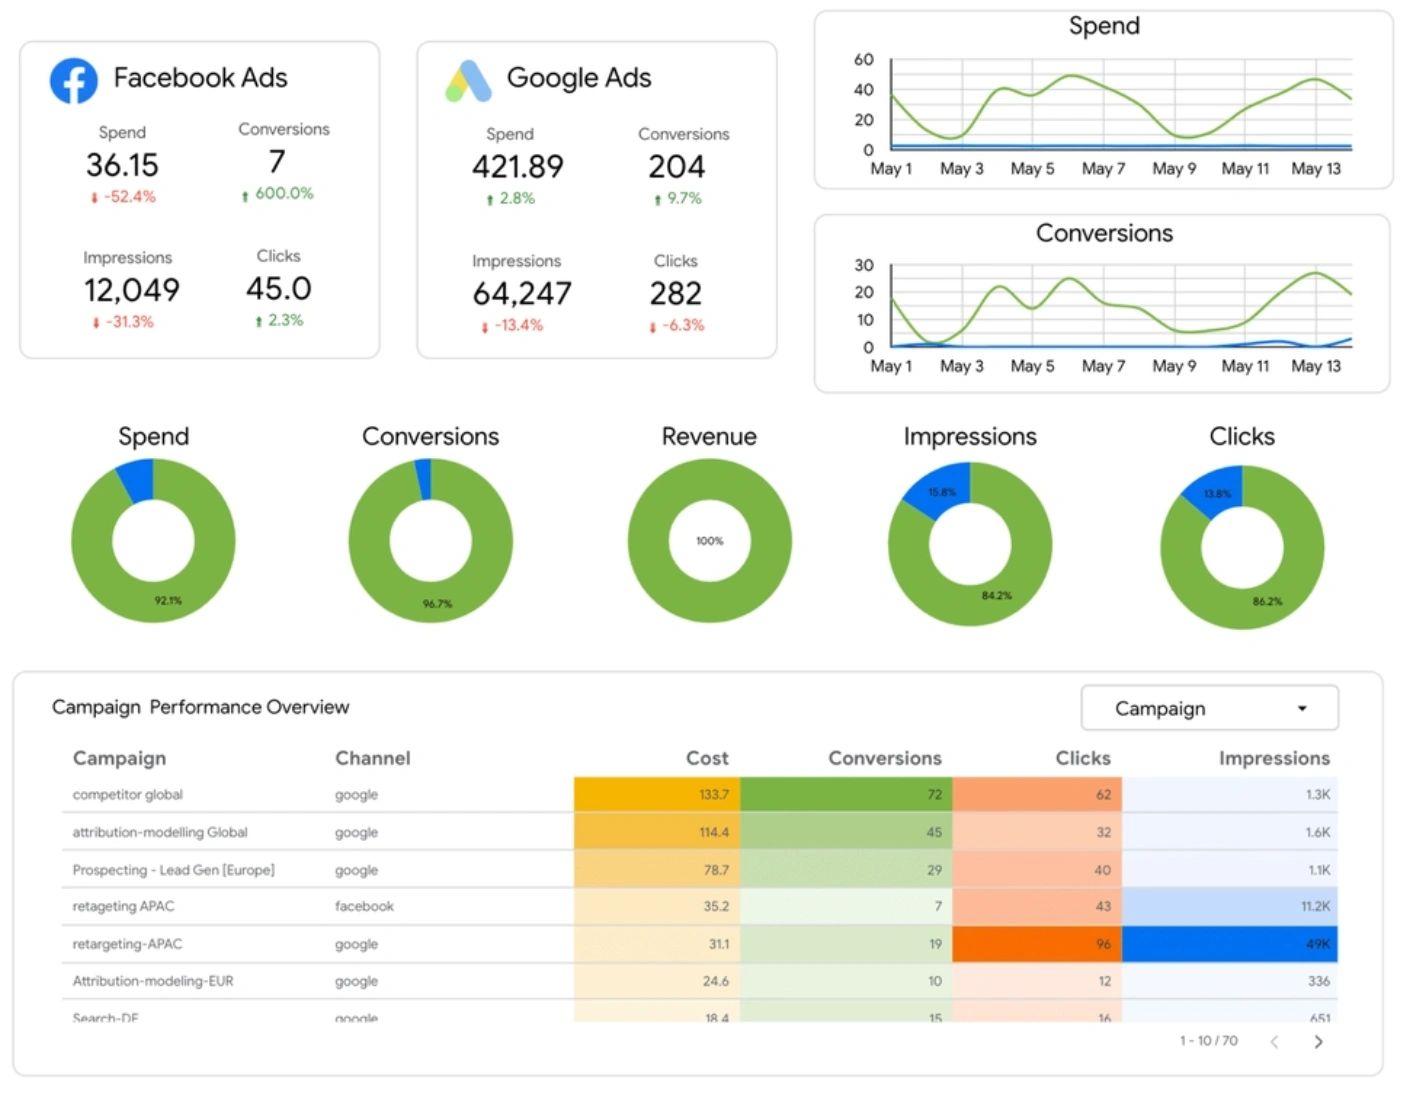Sort table by Campaign column header

point(119,758)
